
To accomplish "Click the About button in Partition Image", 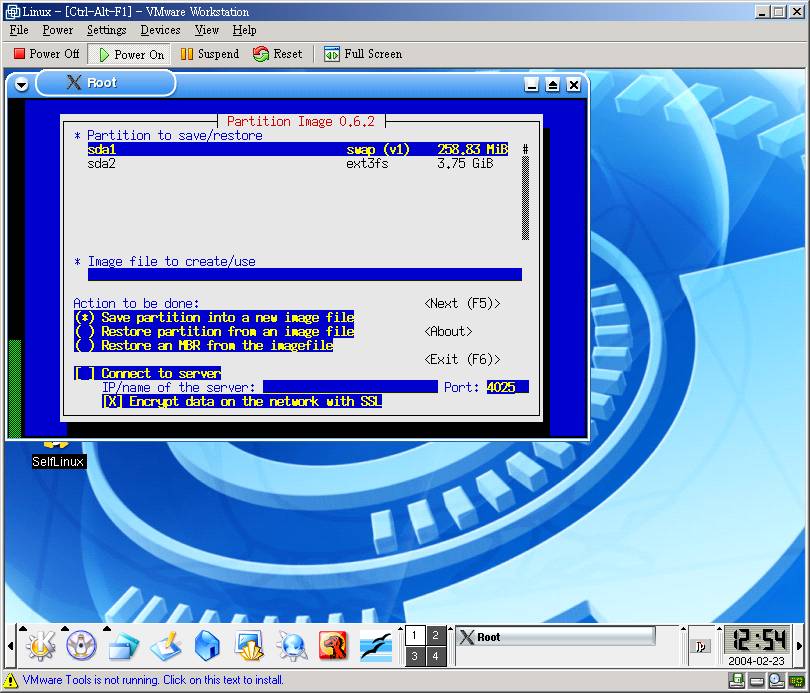I will coord(448,331).
